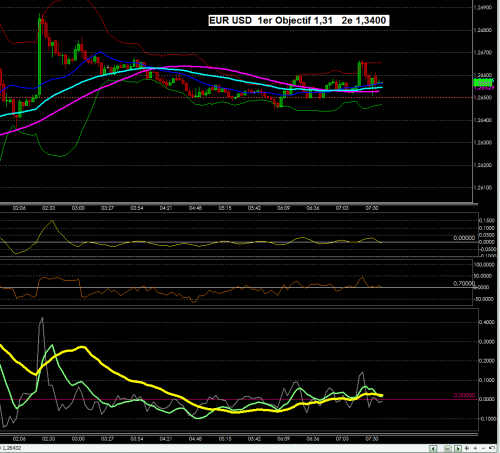
Task: Click the four-way pan arrows icon
Action: click(x=467, y=448)
